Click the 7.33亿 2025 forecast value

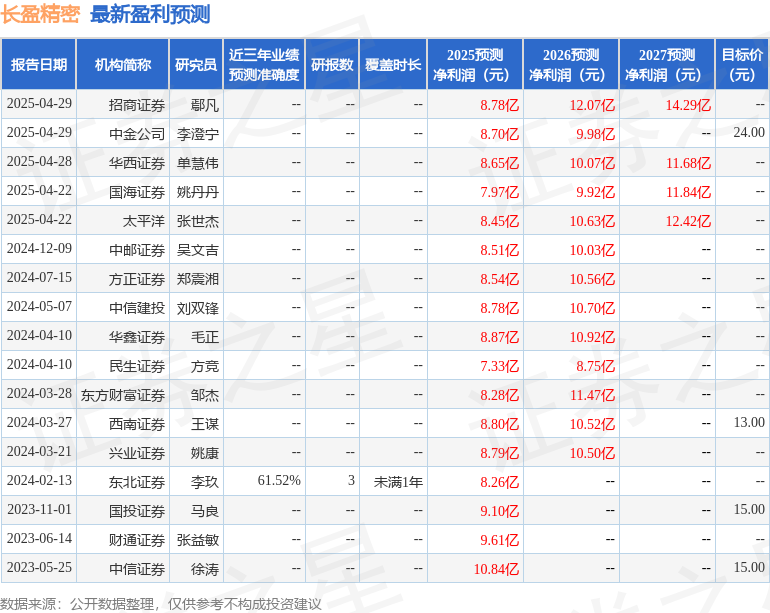coord(499,366)
